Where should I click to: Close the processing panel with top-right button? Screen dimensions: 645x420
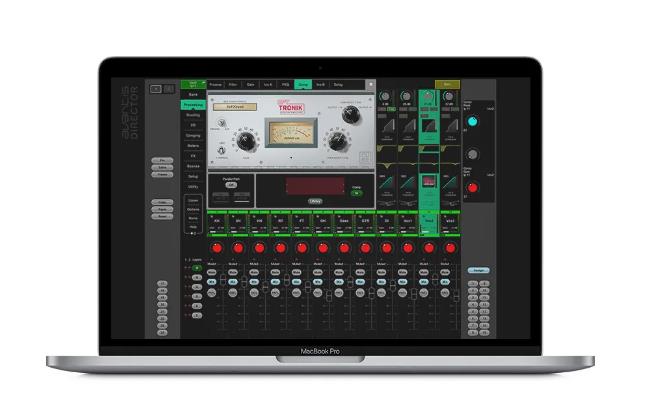pyautogui.click(x=371, y=84)
